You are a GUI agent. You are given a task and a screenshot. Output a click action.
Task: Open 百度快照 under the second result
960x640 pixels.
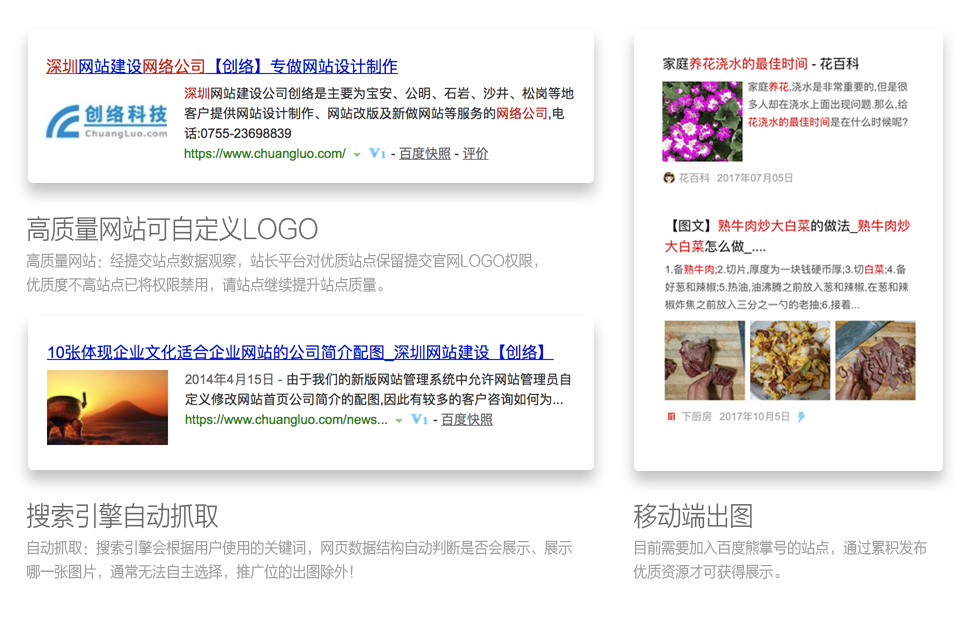469,420
